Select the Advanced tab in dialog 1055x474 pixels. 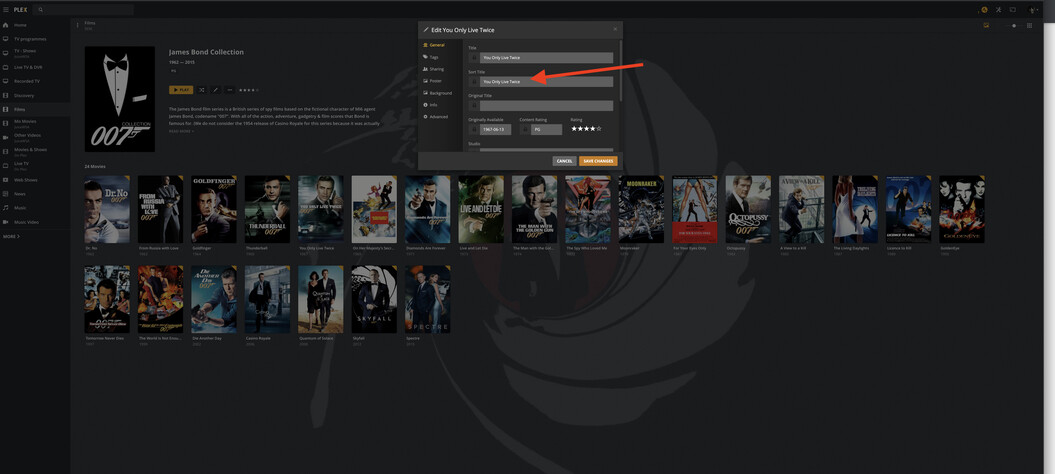439,117
